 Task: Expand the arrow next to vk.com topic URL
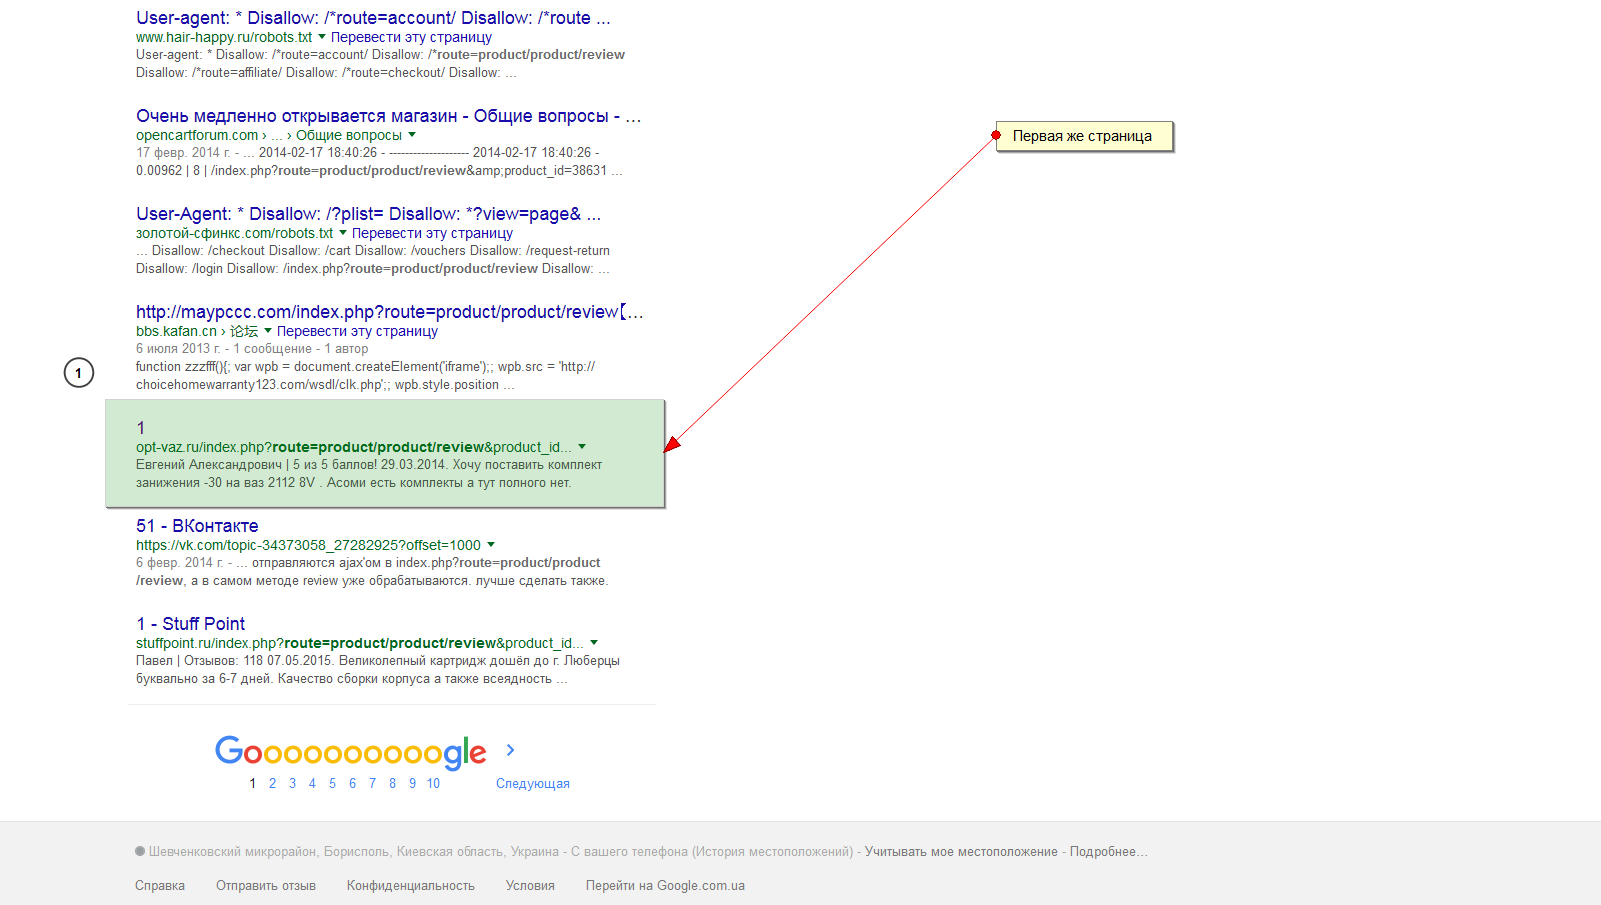[x=491, y=545]
